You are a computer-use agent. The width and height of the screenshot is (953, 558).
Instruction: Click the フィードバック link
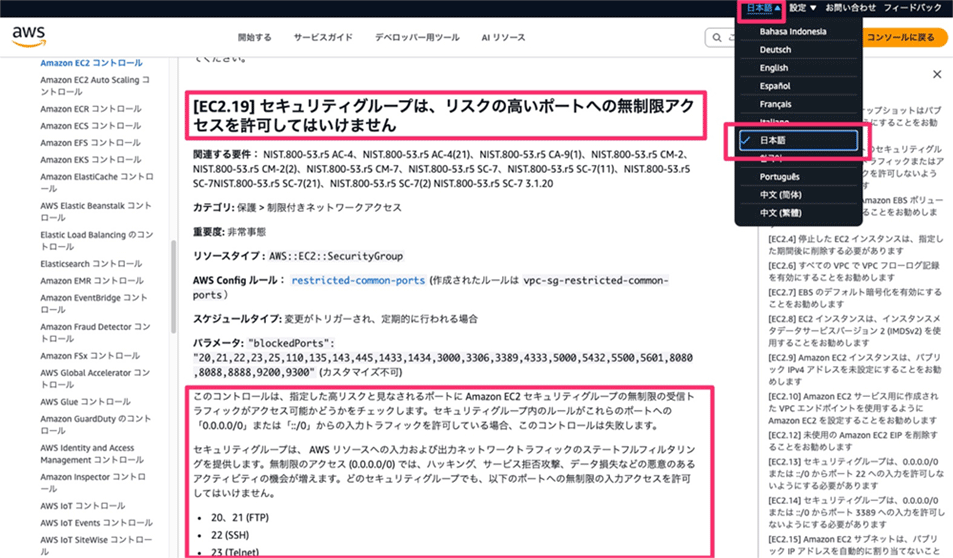click(x=912, y=8)
